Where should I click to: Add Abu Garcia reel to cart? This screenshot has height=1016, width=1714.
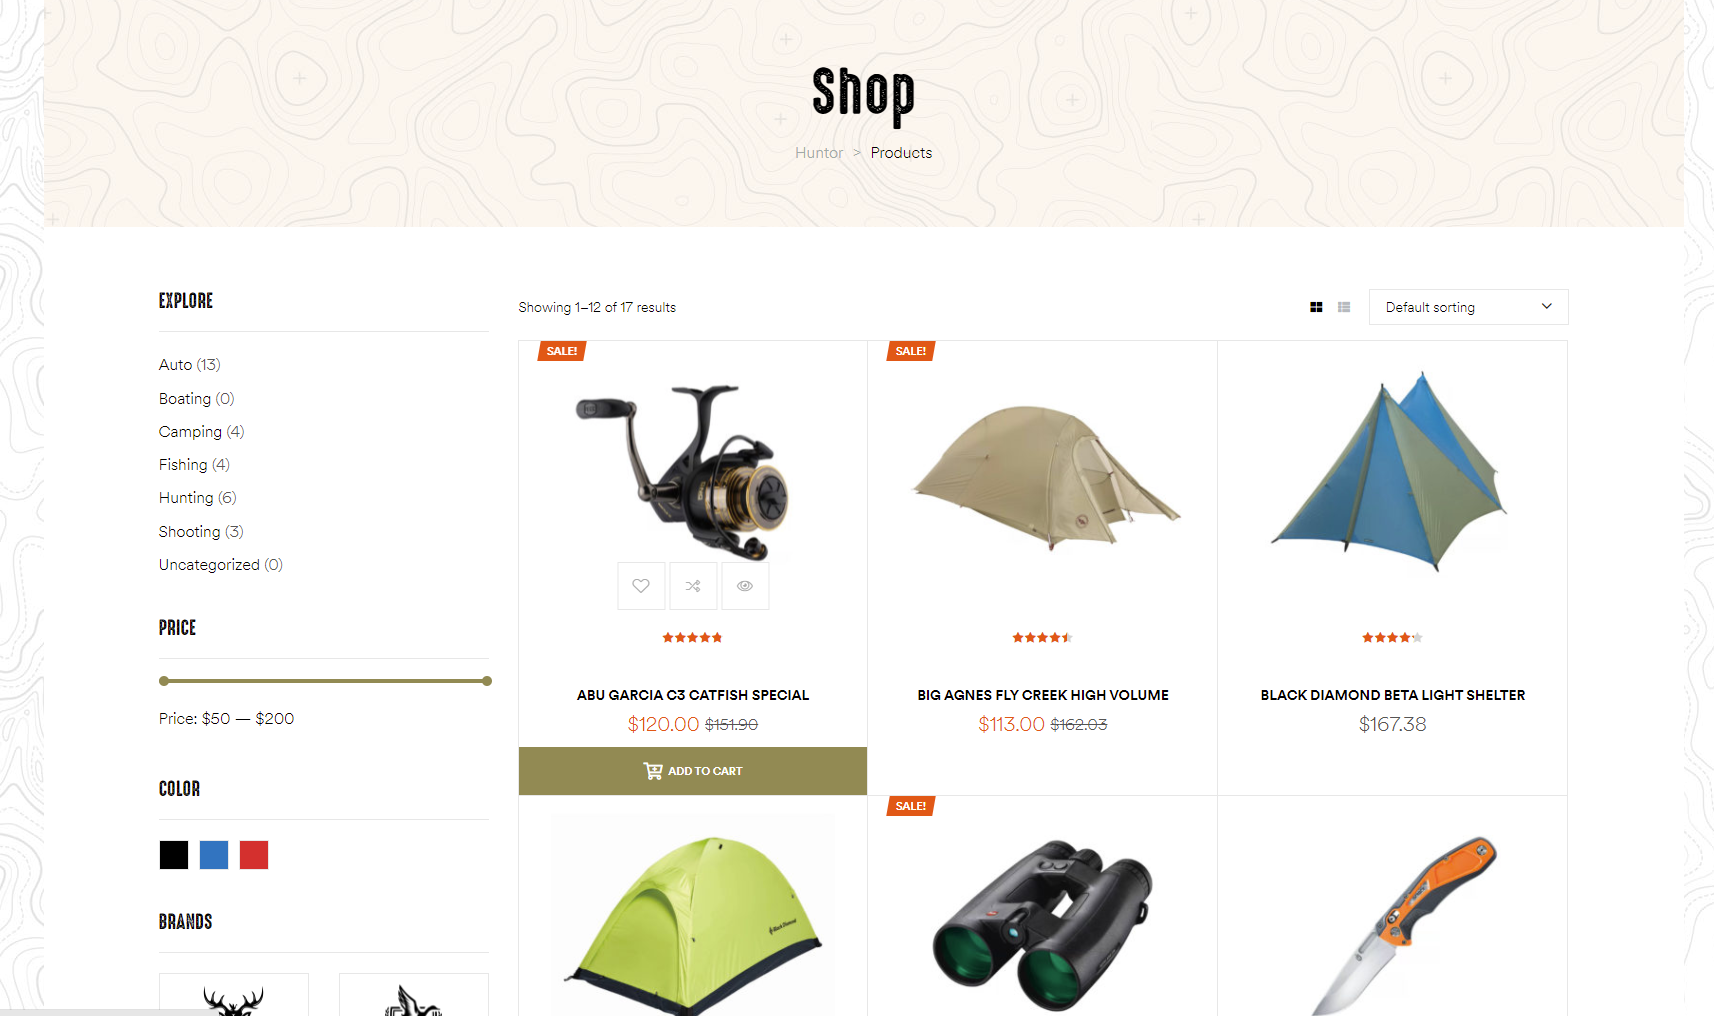[693, 771]
